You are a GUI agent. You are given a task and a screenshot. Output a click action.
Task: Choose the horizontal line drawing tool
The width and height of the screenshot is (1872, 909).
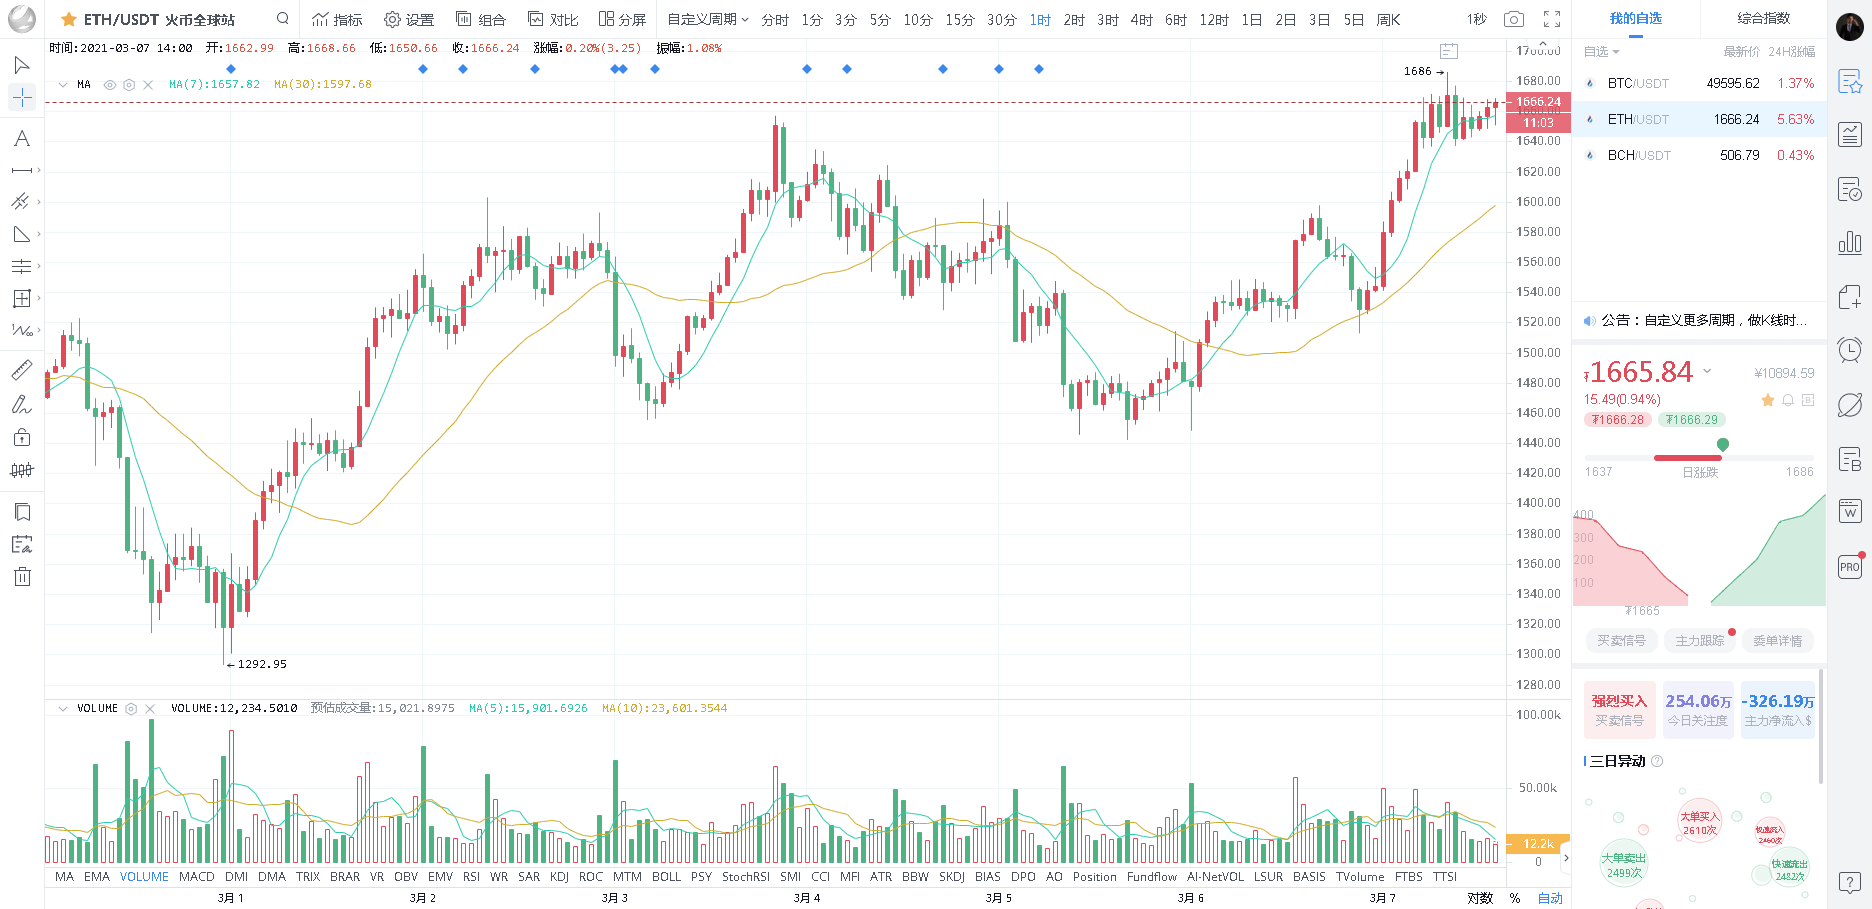21,171
